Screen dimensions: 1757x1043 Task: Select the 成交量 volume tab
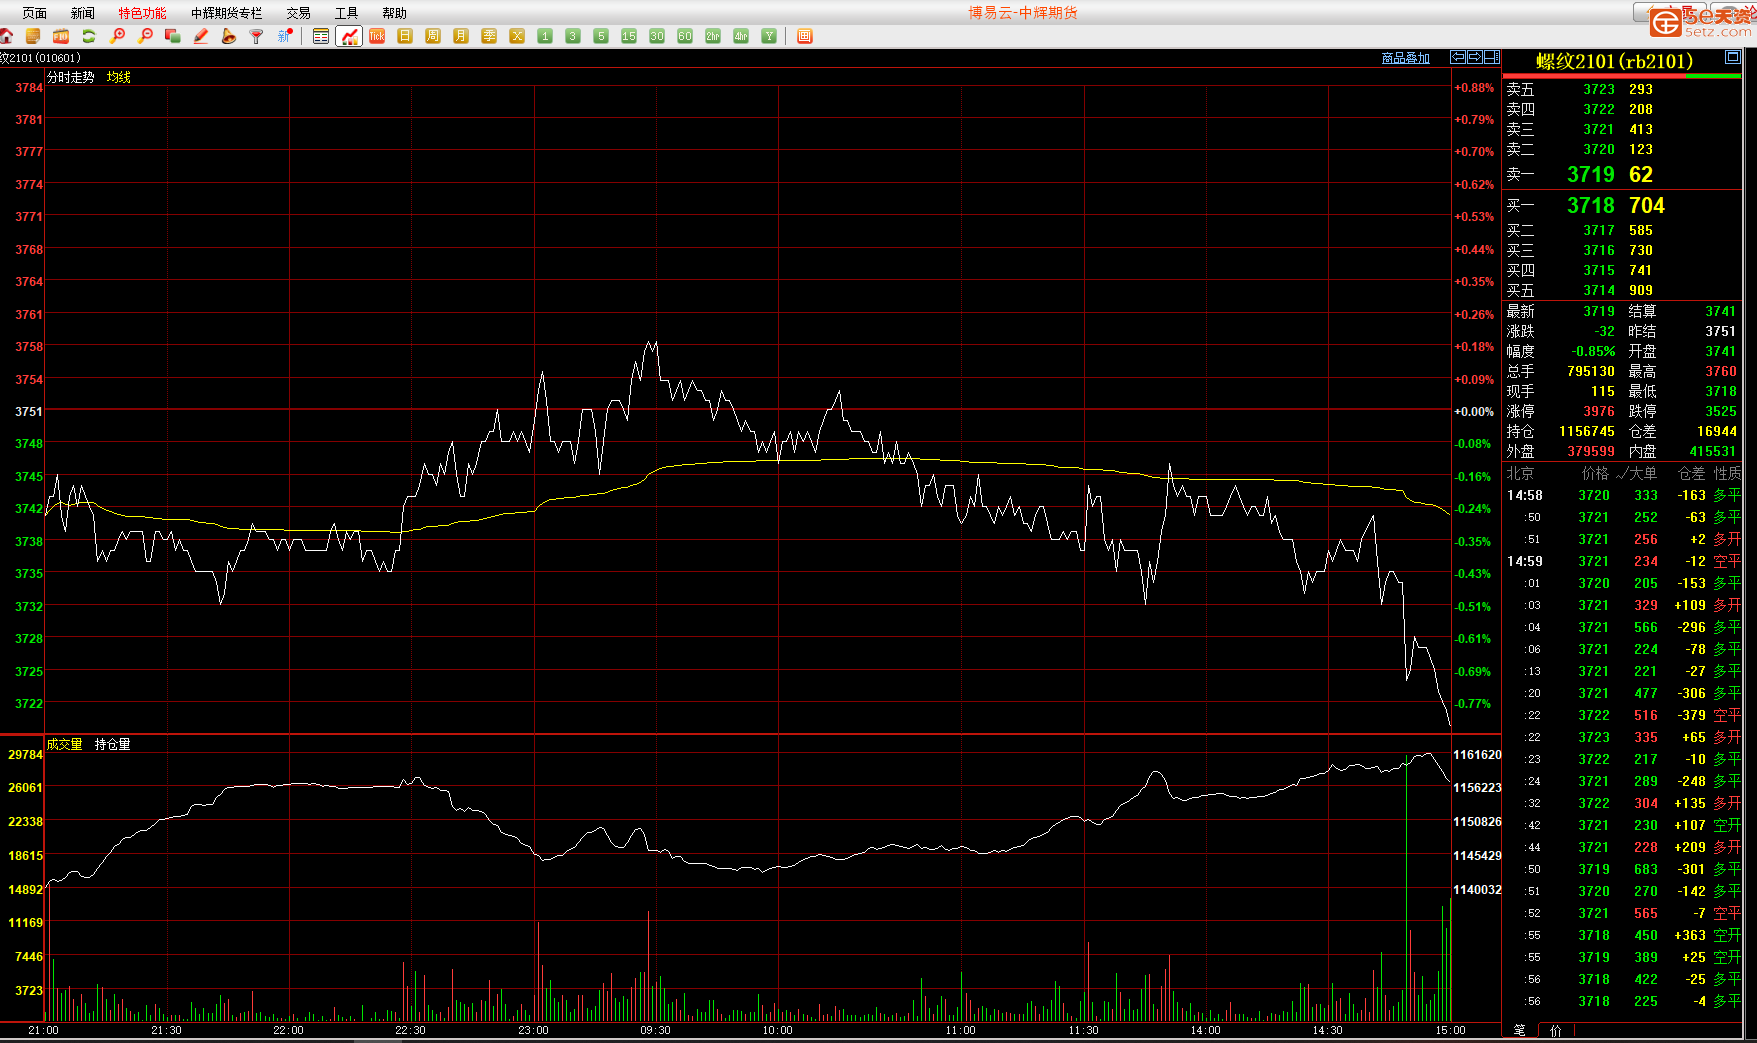[x=65, y=744]
